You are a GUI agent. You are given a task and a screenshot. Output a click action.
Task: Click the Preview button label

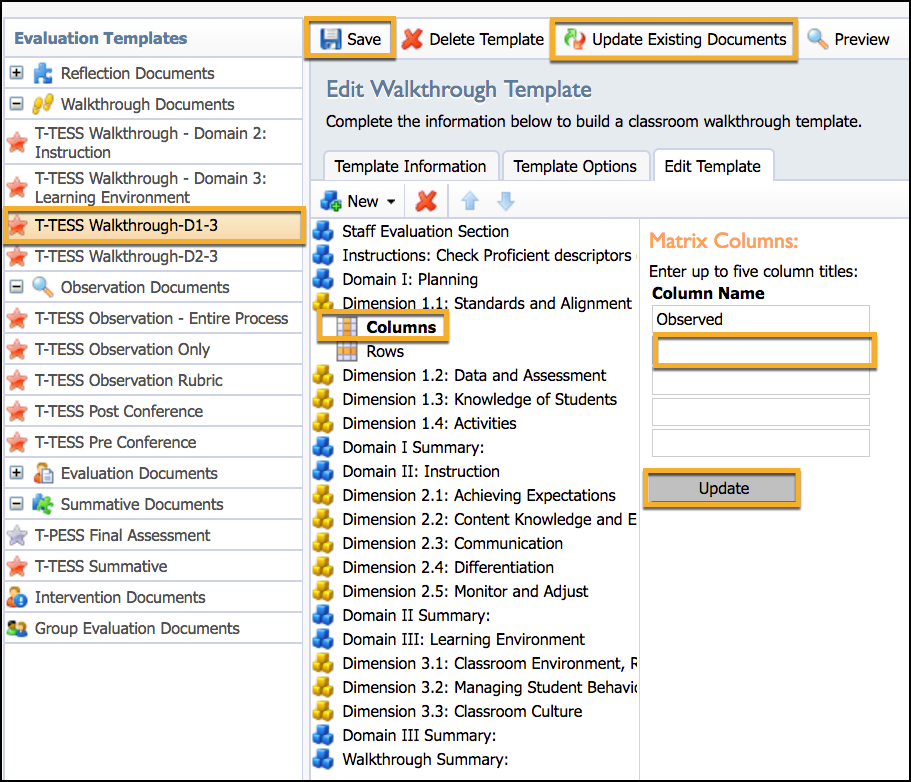click(x=862, y=40)
